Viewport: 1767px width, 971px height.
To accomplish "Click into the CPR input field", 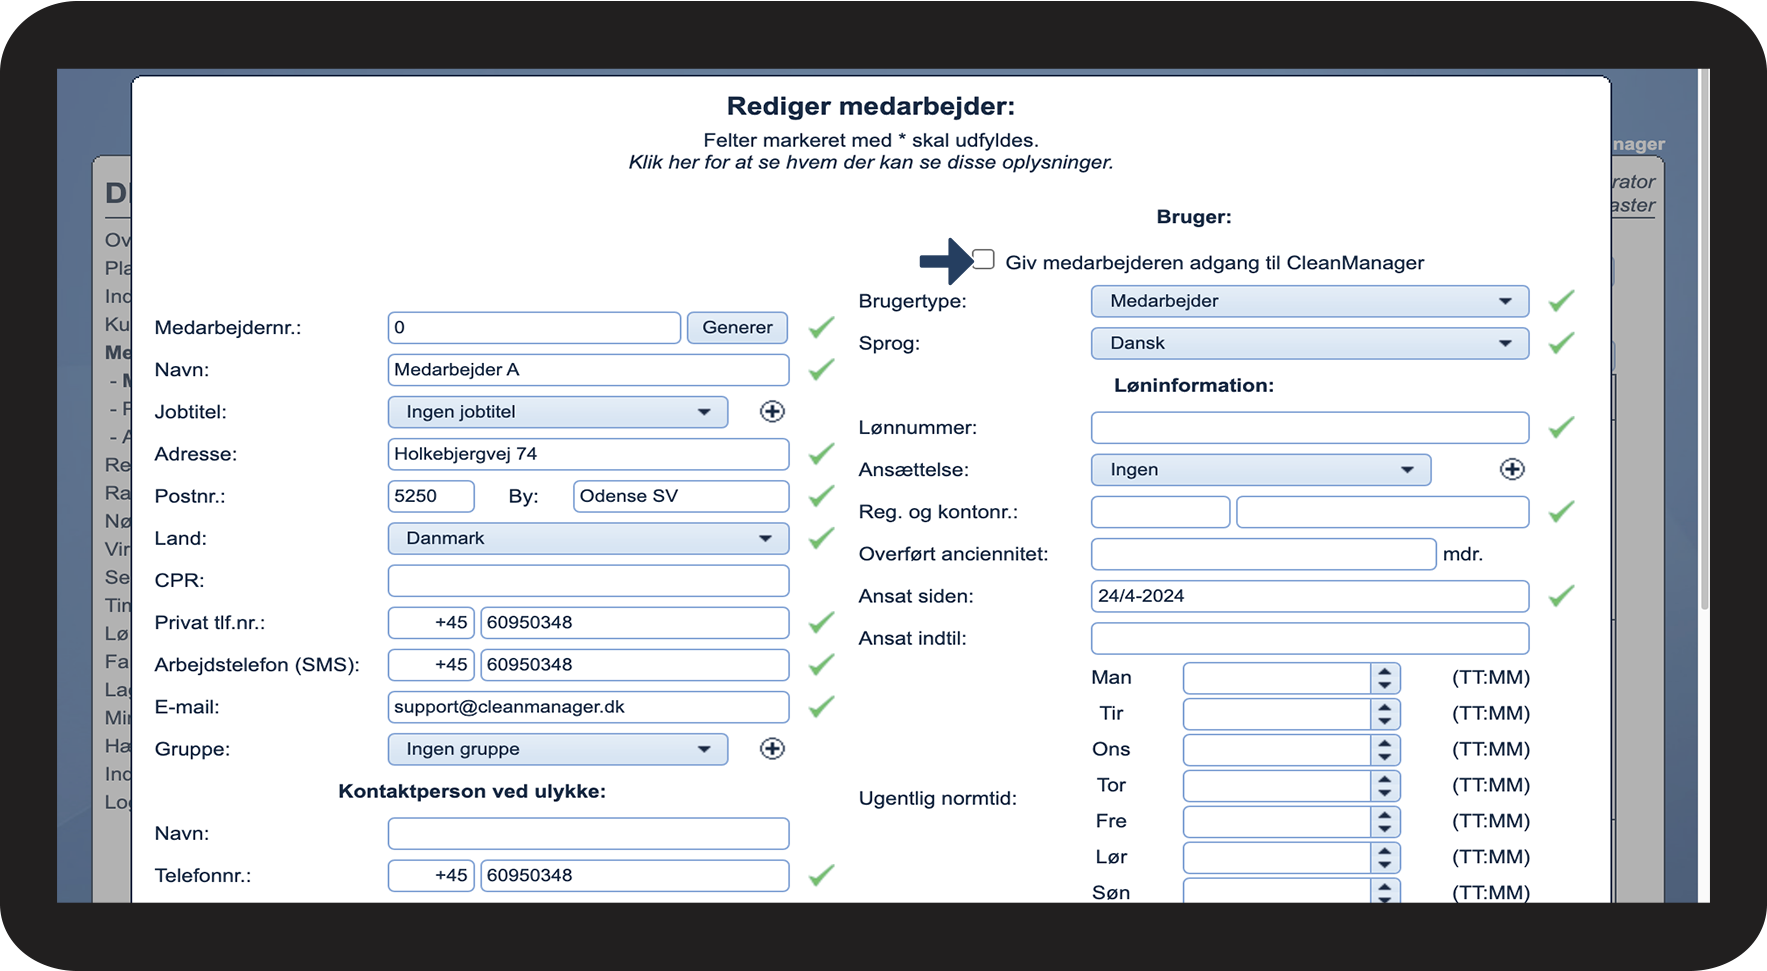I will click(x=588, y=581).
